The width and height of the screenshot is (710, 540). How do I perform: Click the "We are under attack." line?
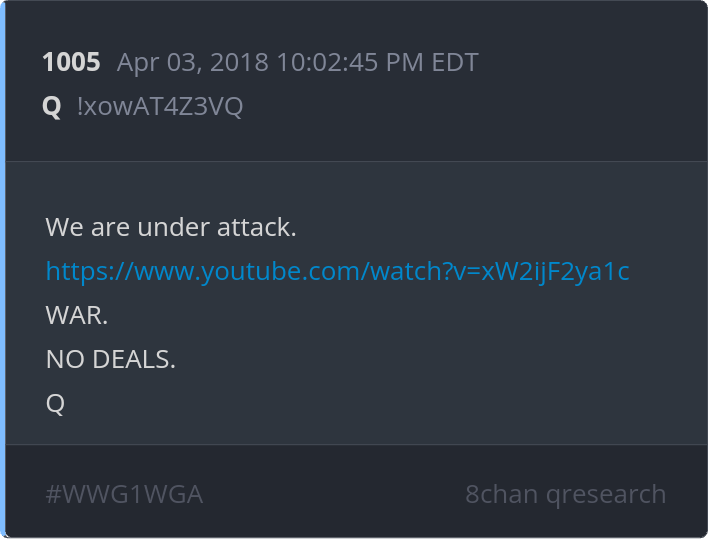click(x=171, y=227)
